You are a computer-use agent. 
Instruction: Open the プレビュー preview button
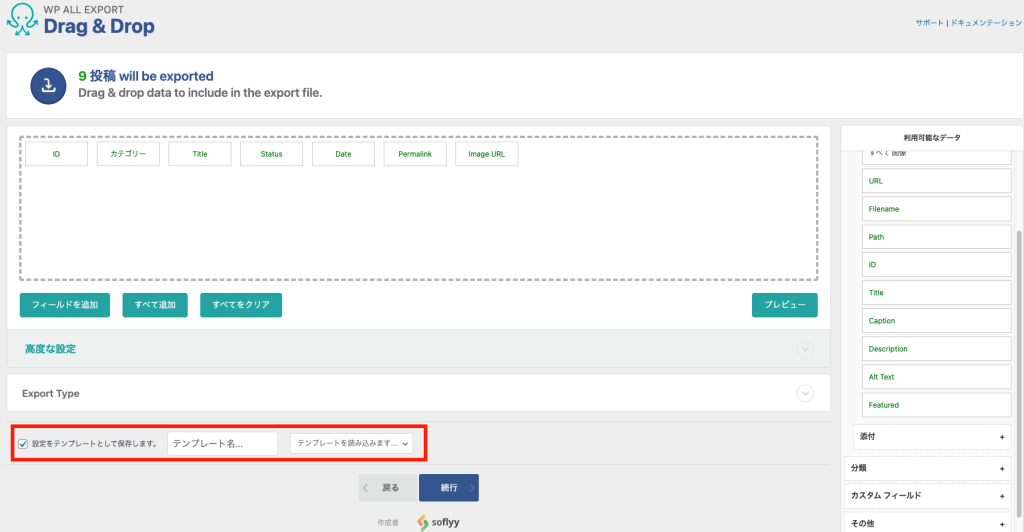[x=784, y=305]
